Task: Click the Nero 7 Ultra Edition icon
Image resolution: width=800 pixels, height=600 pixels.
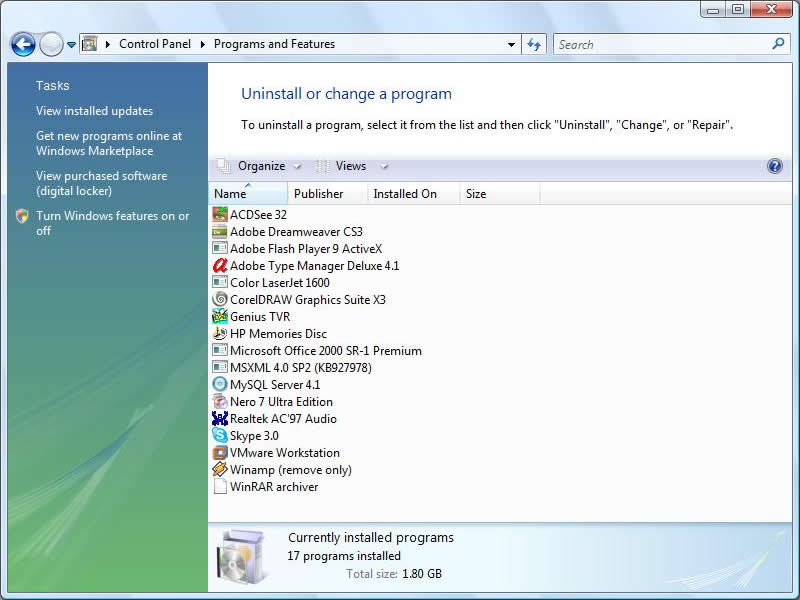Action: pyautogui.click(x=220, y=402)
